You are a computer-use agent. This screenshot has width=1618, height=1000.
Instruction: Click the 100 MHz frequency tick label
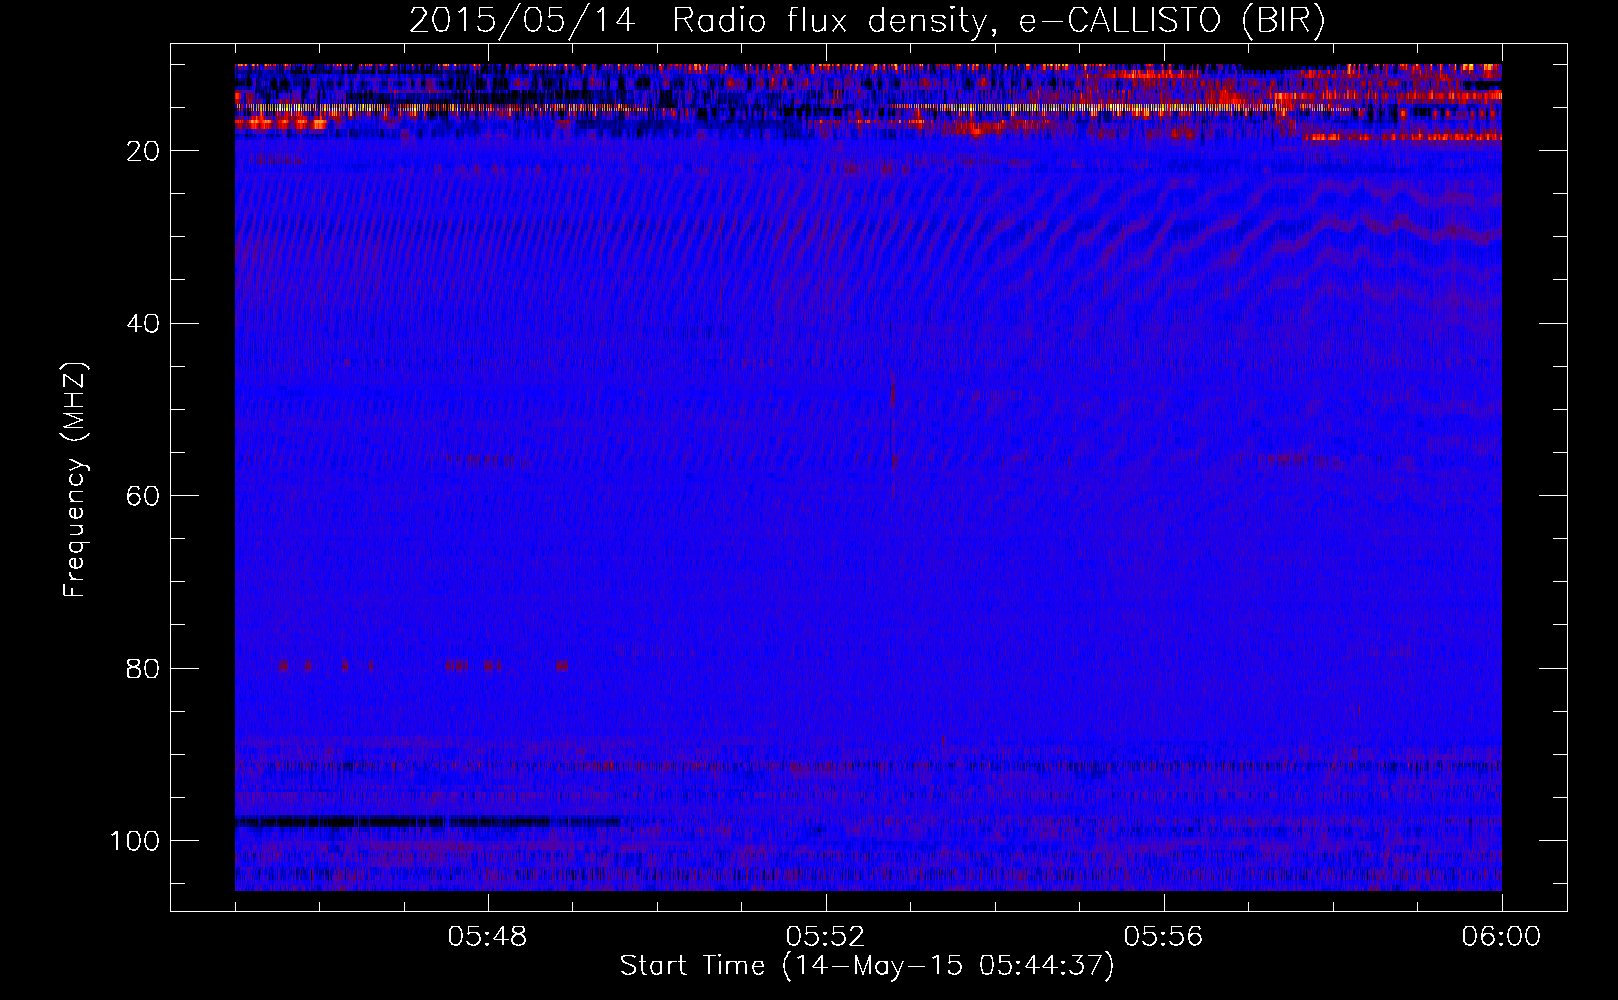(135, 841)
